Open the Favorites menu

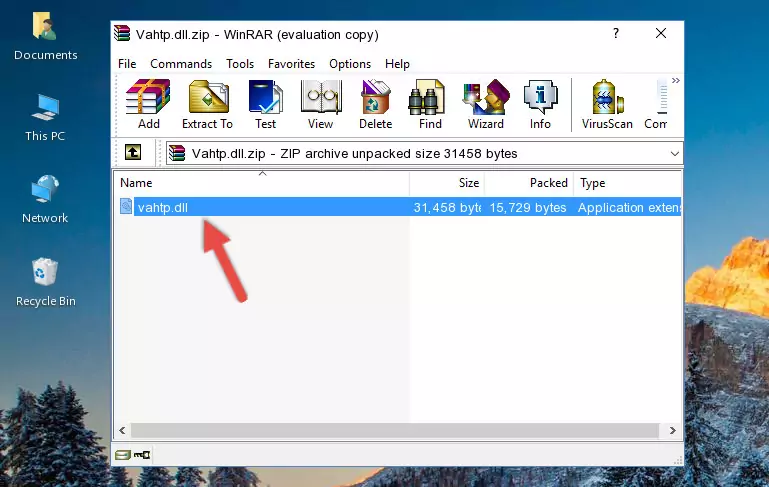(291, 64)
